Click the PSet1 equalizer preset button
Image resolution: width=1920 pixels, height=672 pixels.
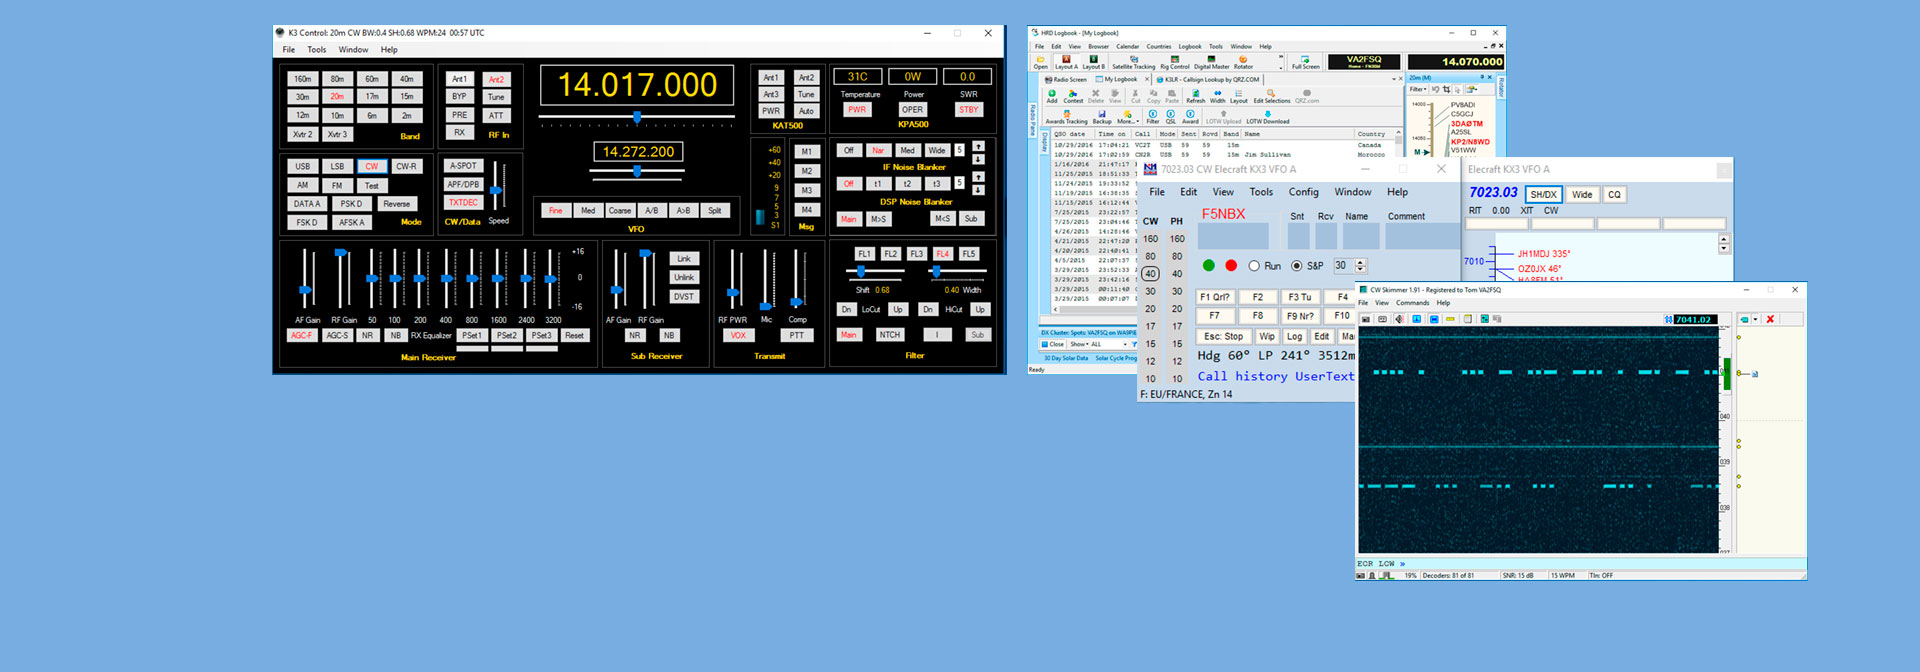click(472, 335)
